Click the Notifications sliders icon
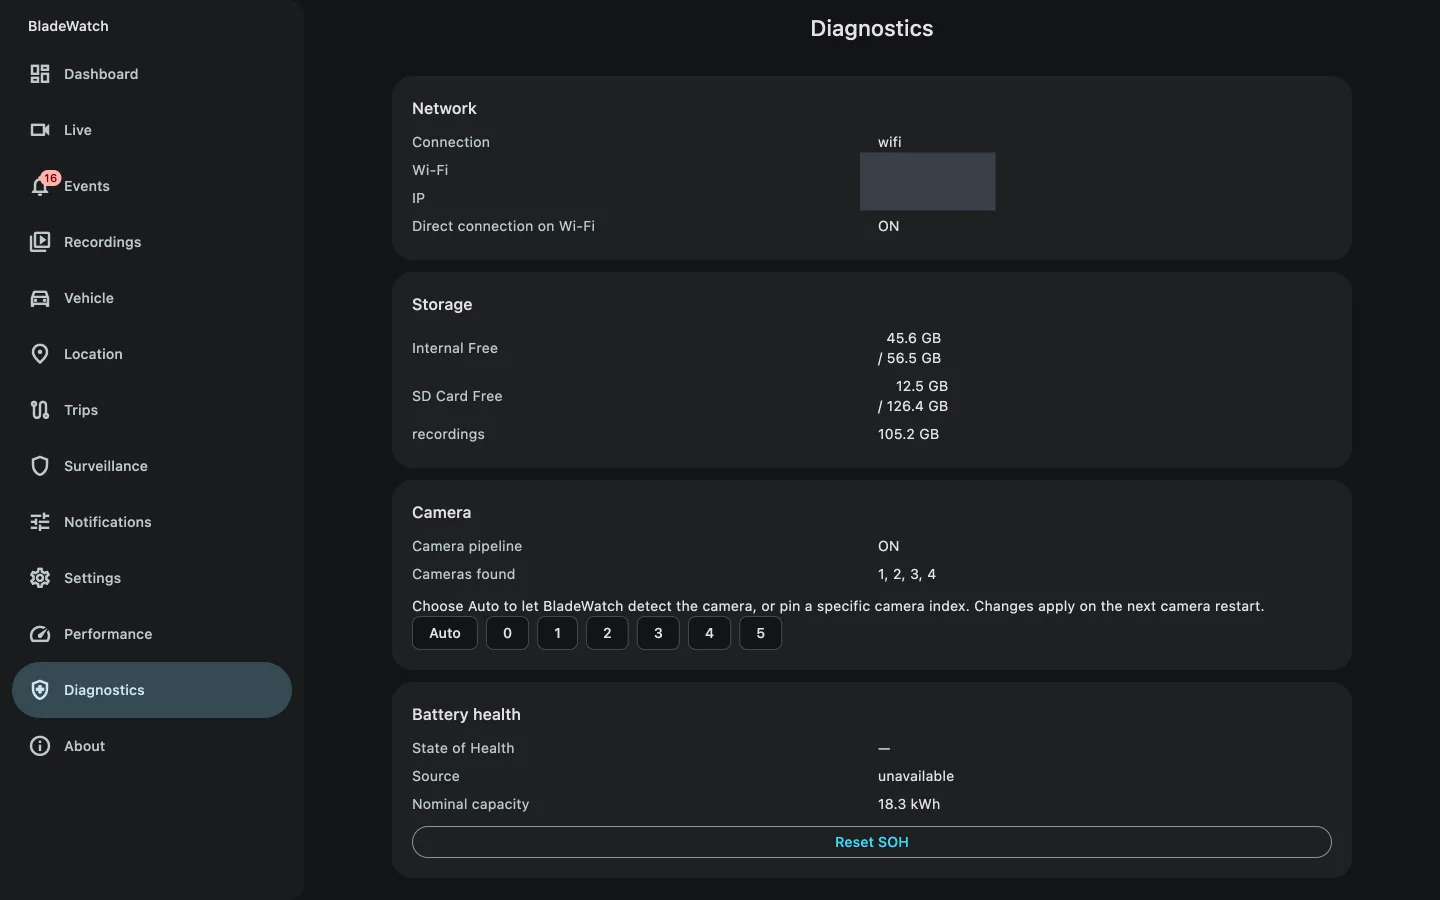The height and width of the screenshot is (900, 1440). (40, 522)
